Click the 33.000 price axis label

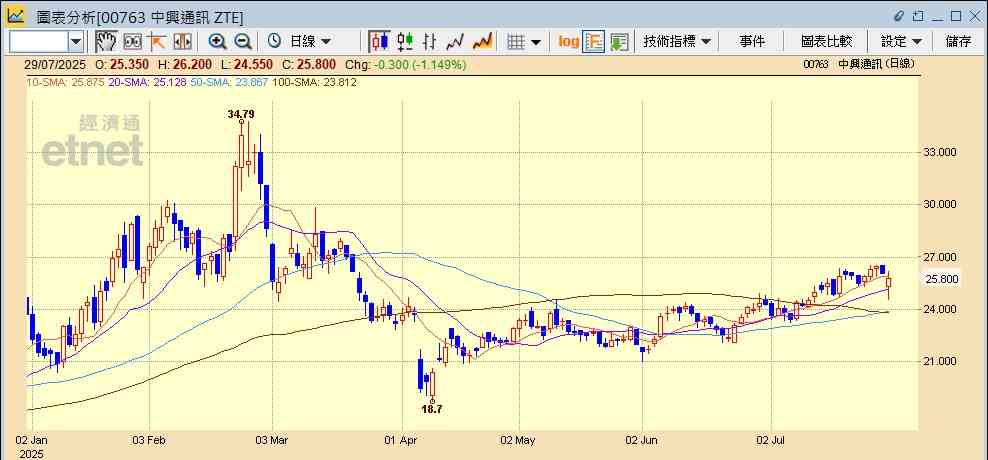[x=939, y=152]
